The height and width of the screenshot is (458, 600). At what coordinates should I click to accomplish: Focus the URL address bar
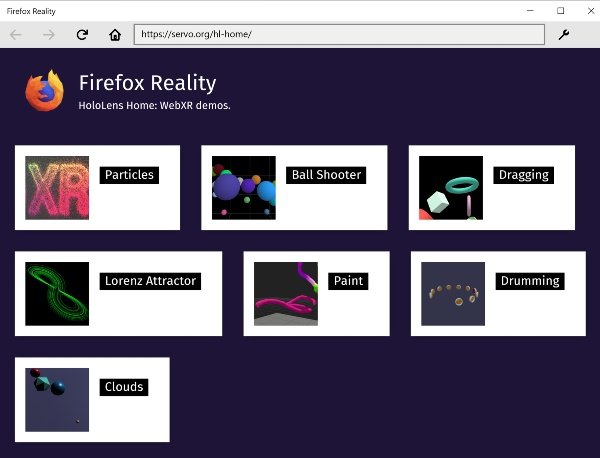339,34
